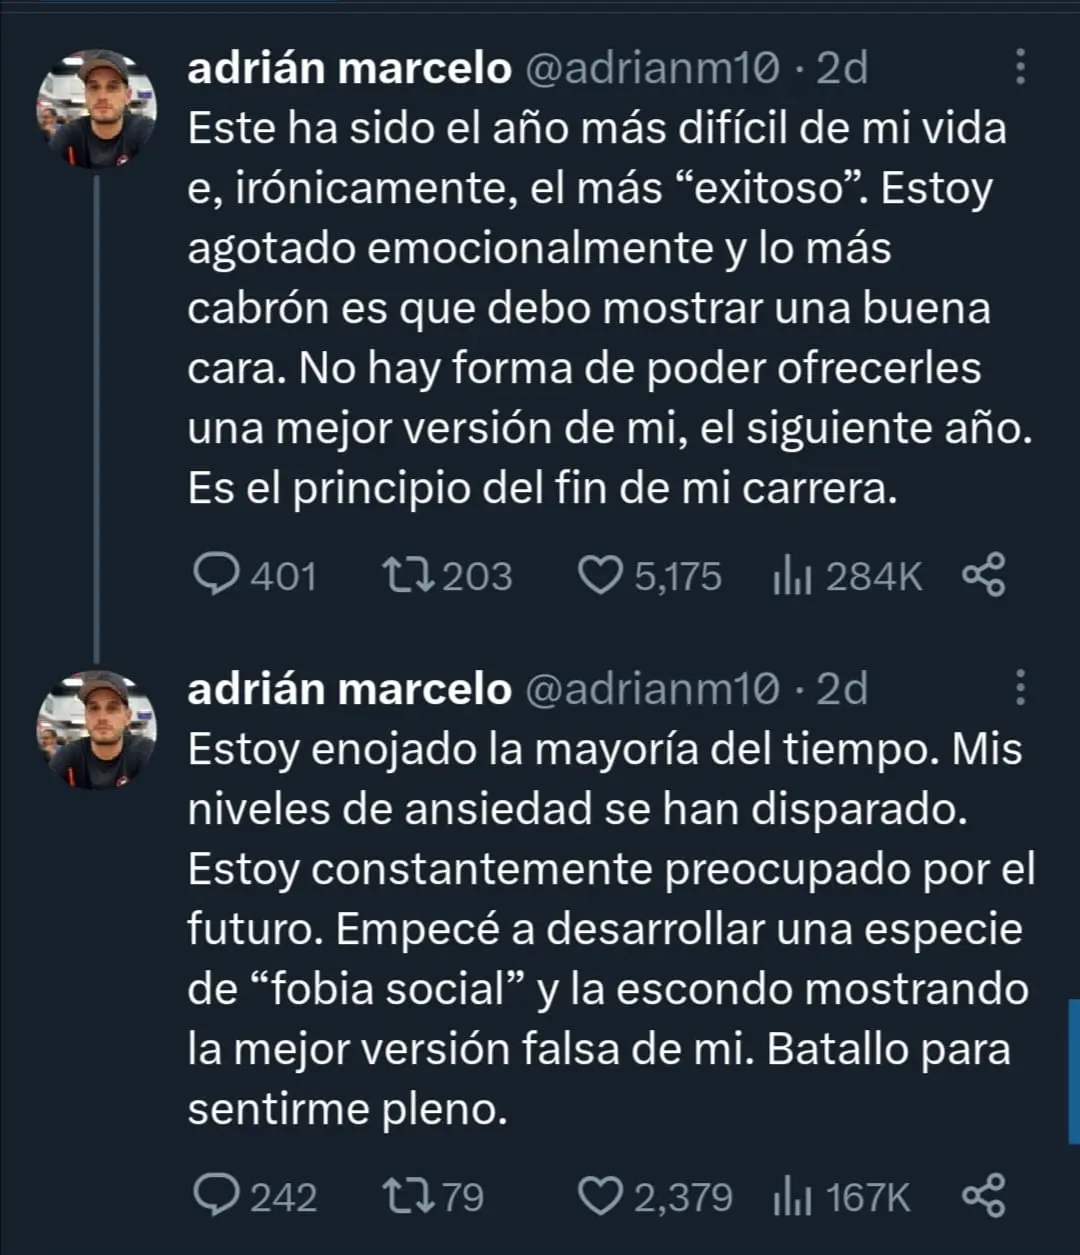Reply to the second tweet (242 replies)
The width and height of the screenshot is (1080, 1255).
point(212,1197)
